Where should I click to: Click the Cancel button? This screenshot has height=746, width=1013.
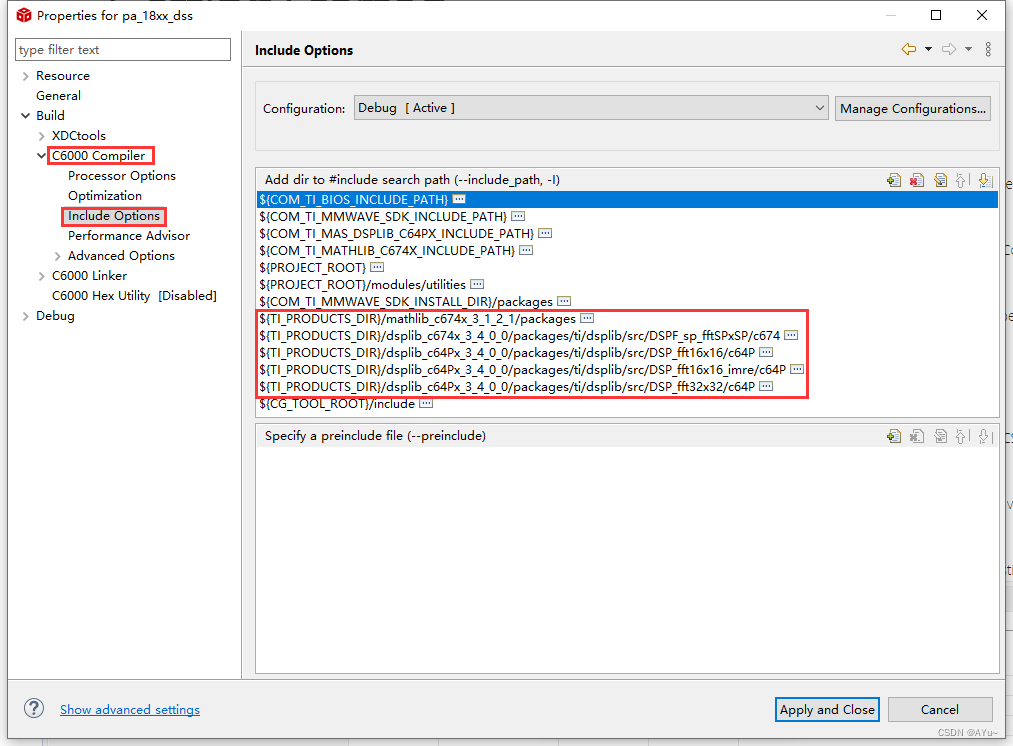[940, 709]
